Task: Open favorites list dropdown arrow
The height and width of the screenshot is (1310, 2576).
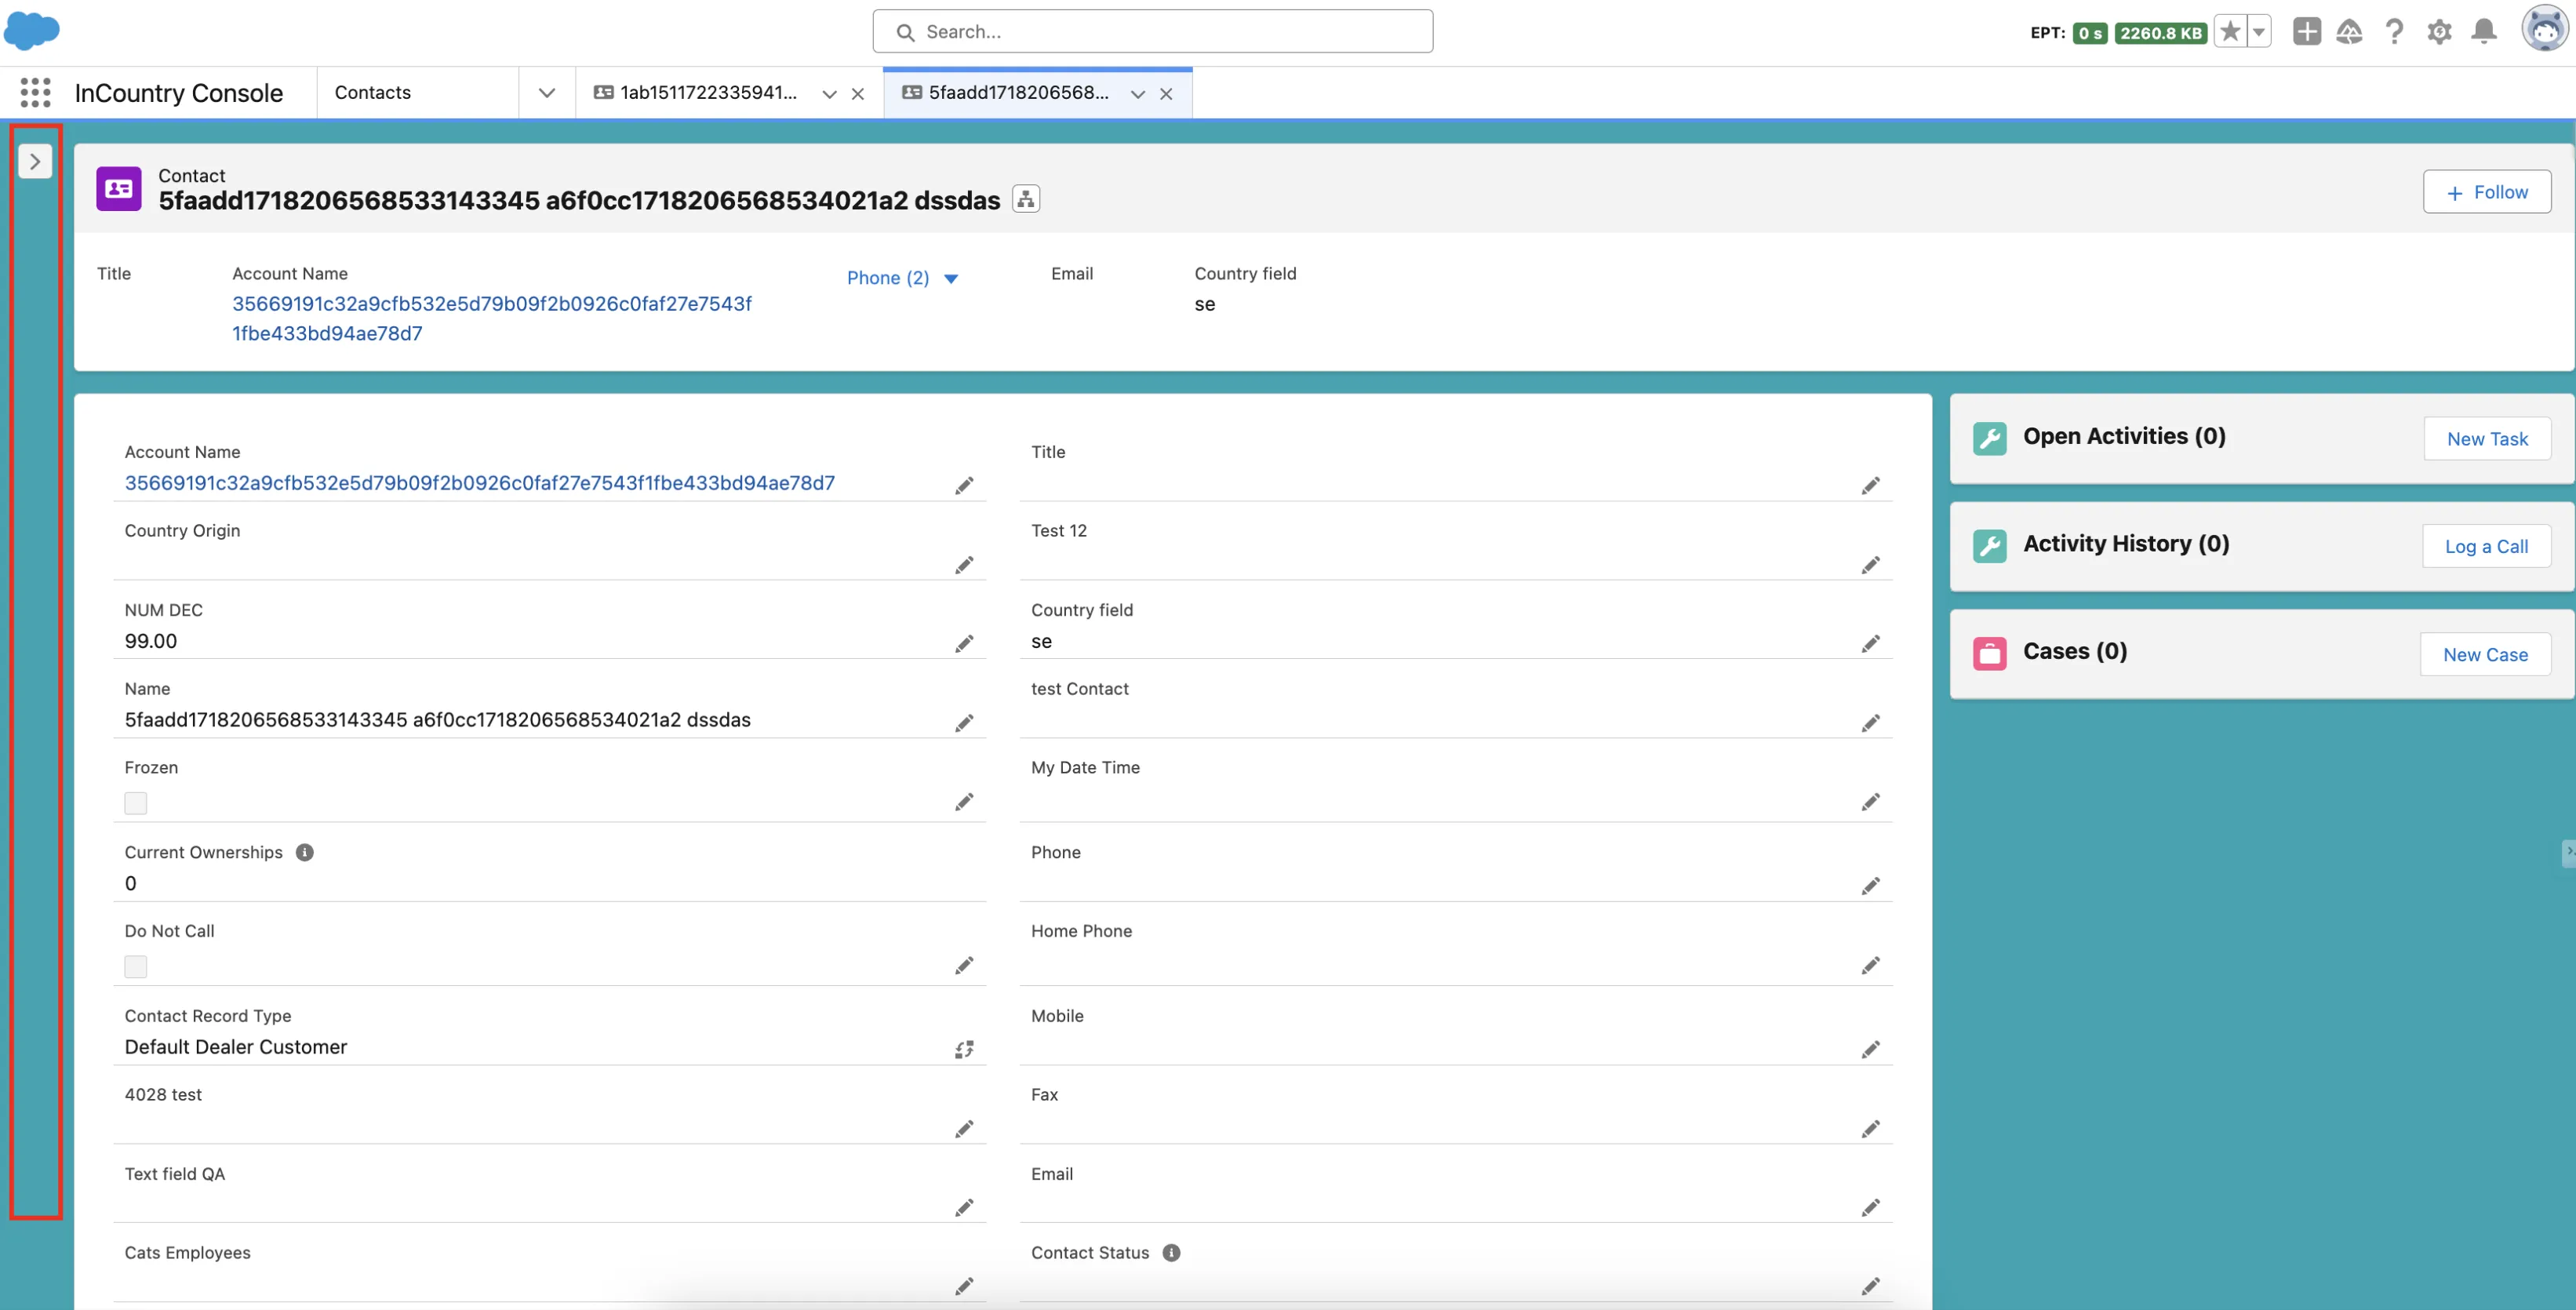Action: [2259, 32]
